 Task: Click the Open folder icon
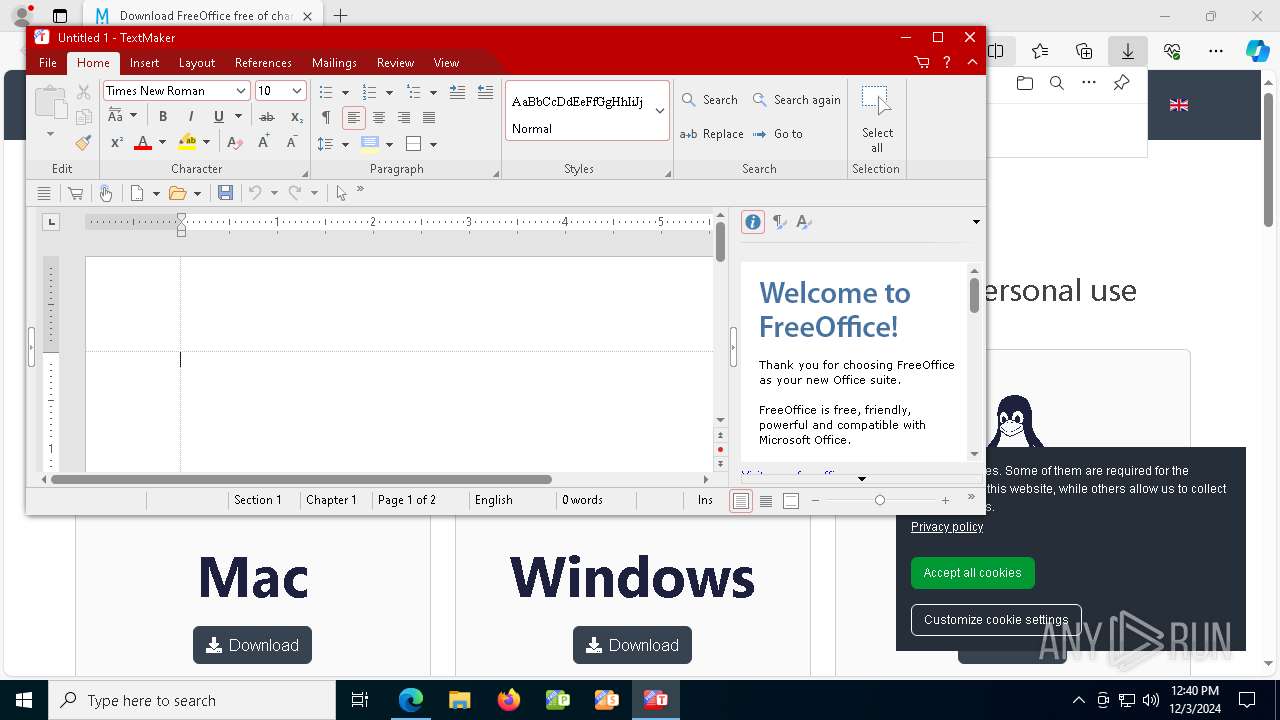coord(178,193)
